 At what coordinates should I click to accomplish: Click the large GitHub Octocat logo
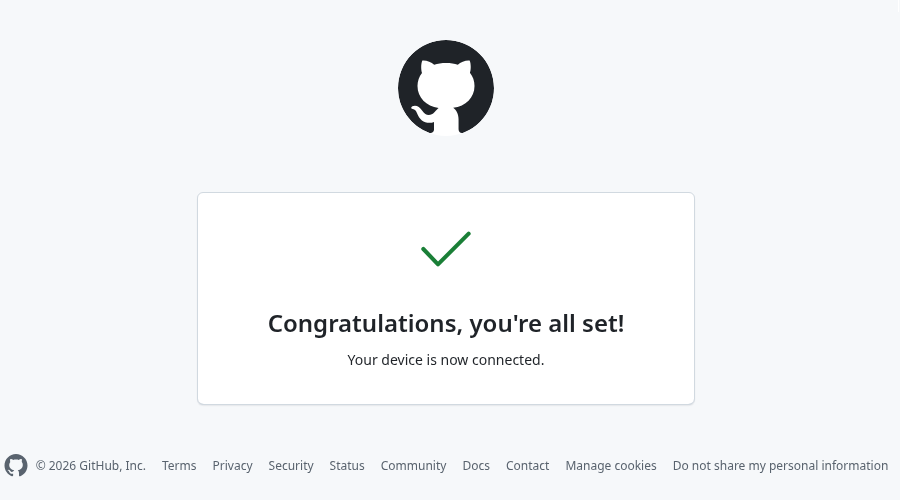(x=446, y=88)
